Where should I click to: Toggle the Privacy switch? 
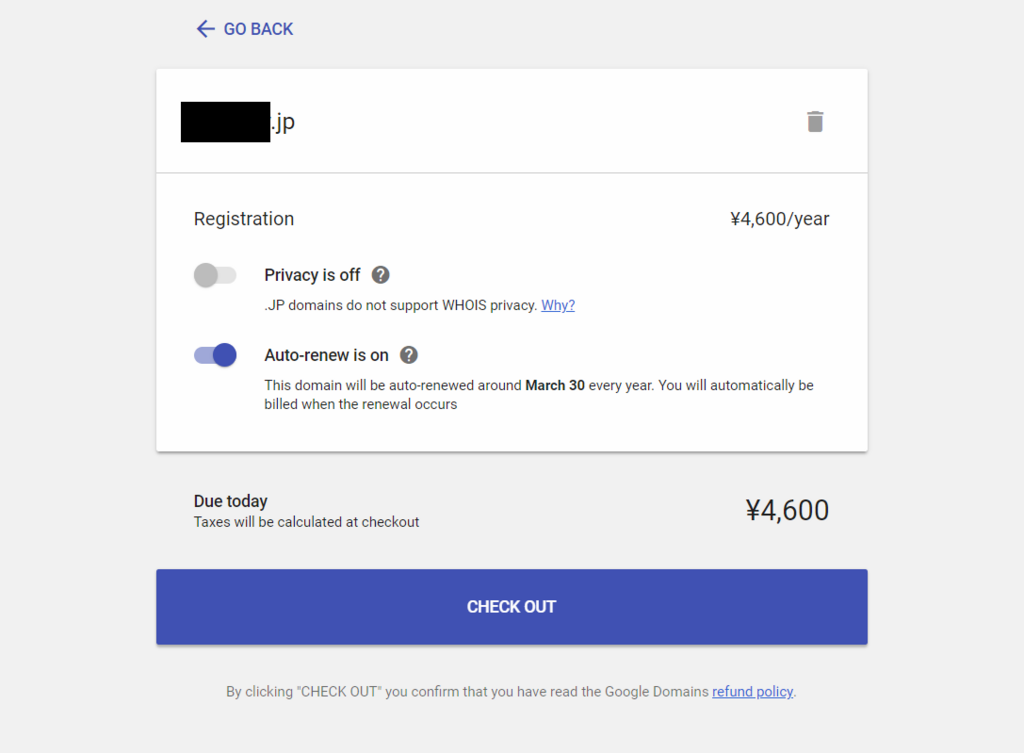[215, 275]
